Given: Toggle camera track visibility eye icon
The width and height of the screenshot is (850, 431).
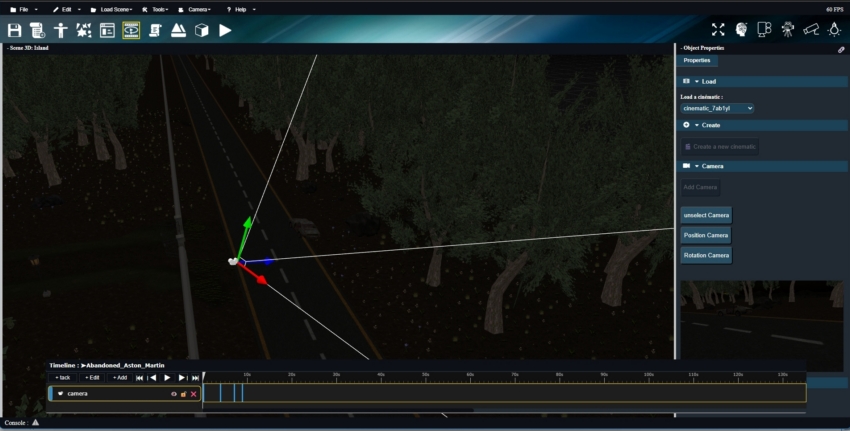Looking at the screenshot, I should tap(174, 394).
